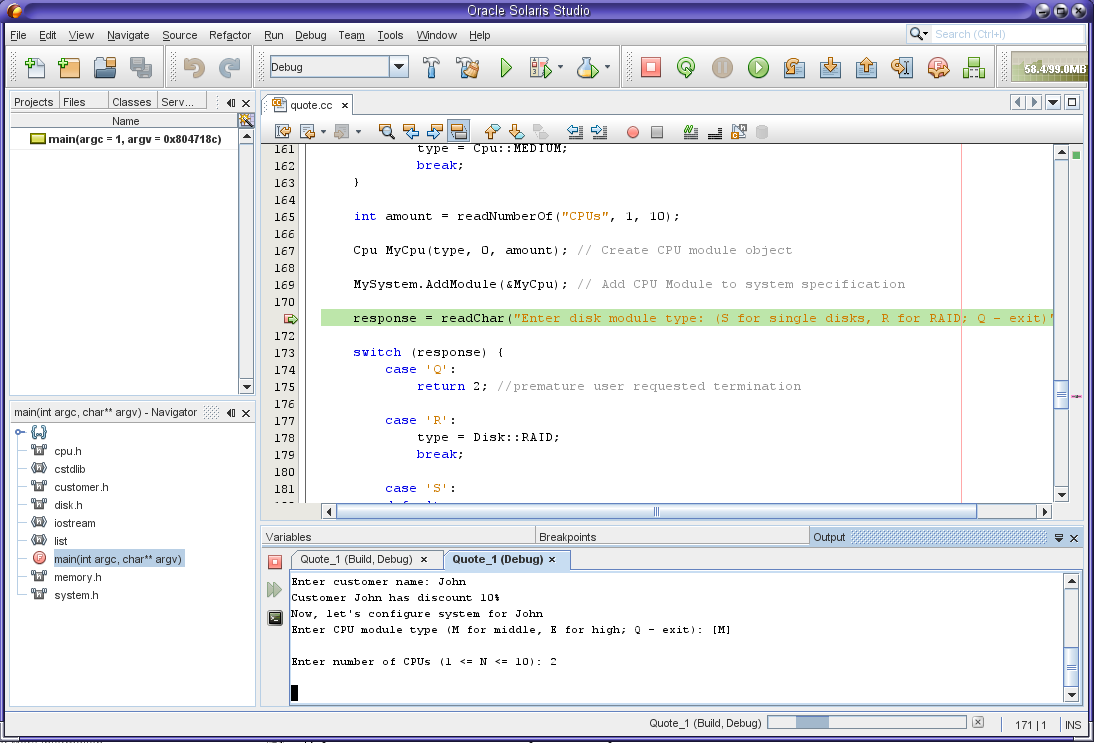Click the Search (Ctrl+I) input field
Viewport: 1094px width, 743px height.
point(1006,34)
